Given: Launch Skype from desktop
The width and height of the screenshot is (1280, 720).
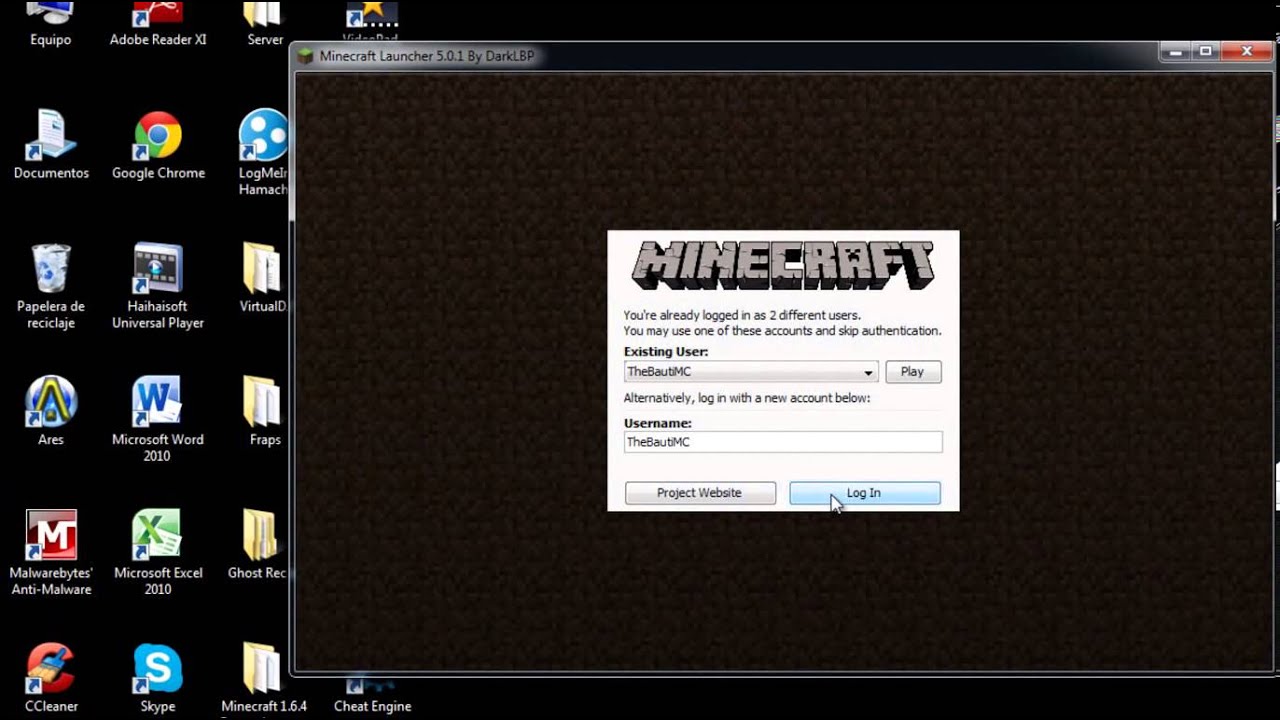Looking at the screenshot, I should [x=158, y=678].
